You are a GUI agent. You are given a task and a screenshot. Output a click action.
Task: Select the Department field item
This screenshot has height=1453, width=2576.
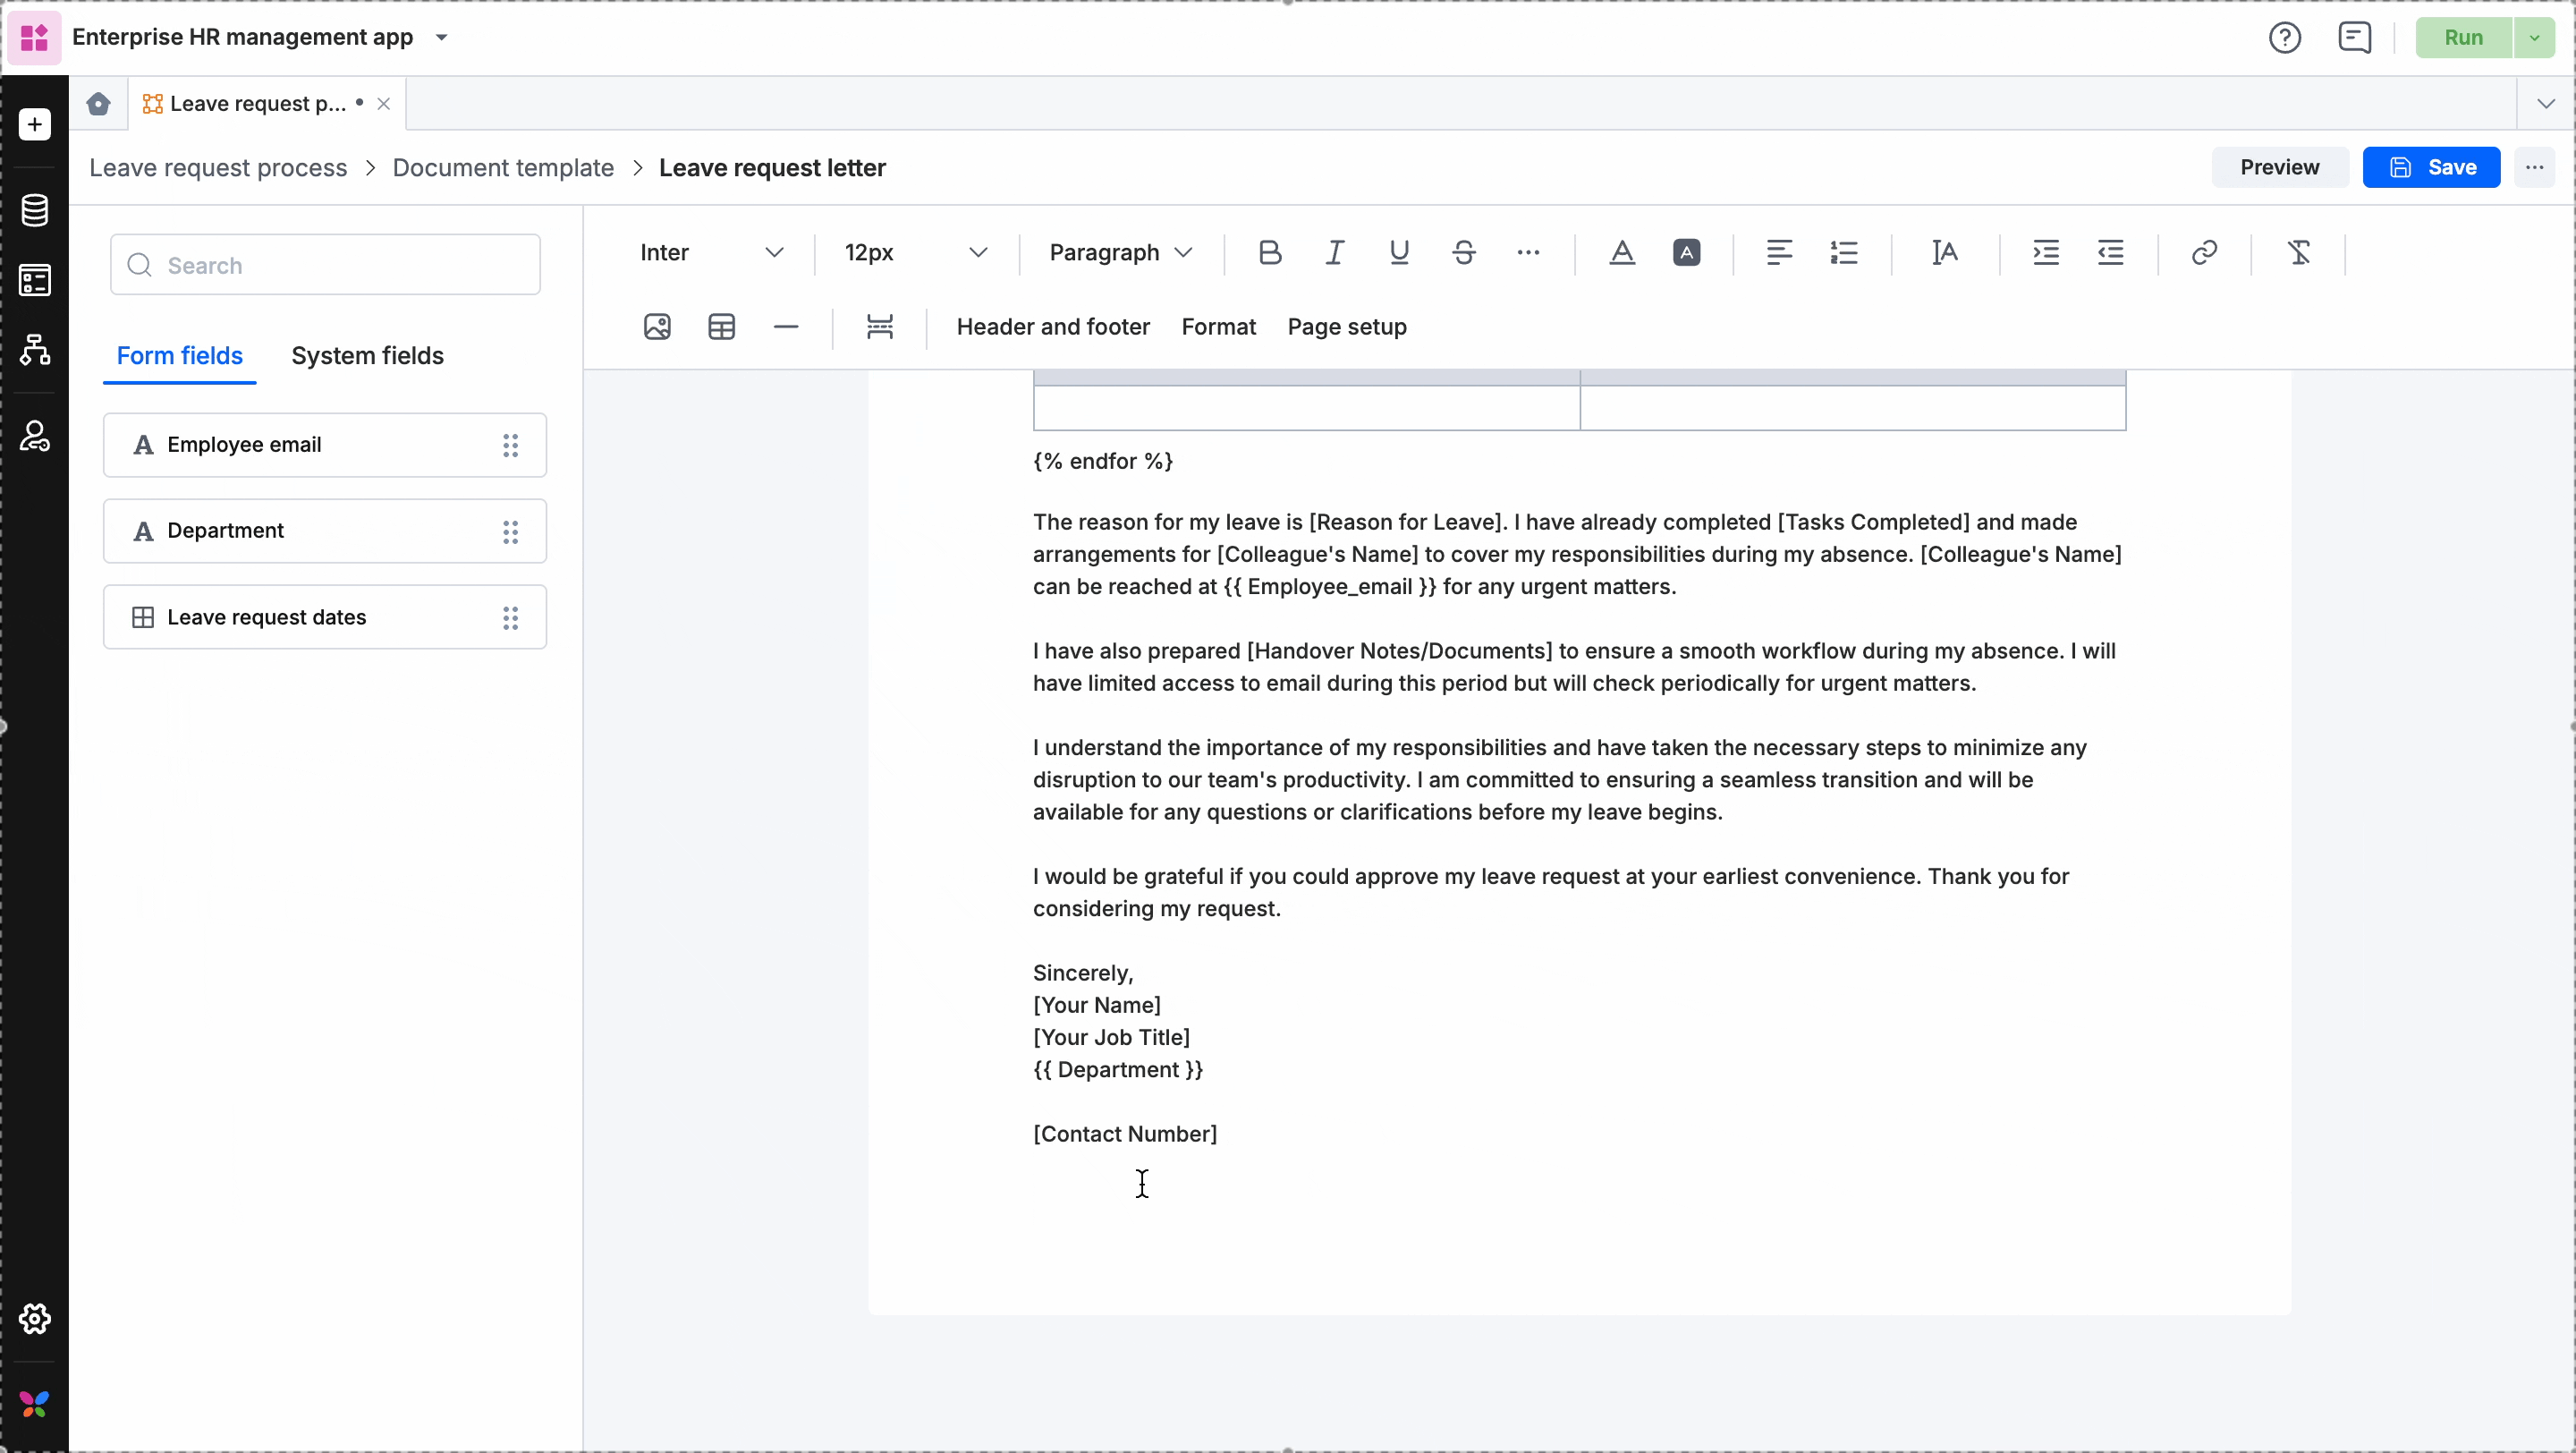pyautogui.click(x=325, y=531)
